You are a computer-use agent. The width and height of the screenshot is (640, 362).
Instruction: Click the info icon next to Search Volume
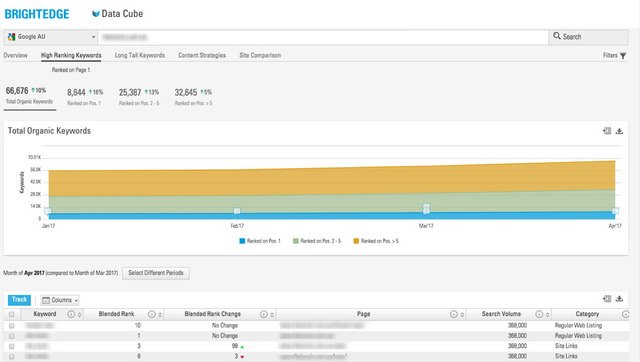coord(539,314)
